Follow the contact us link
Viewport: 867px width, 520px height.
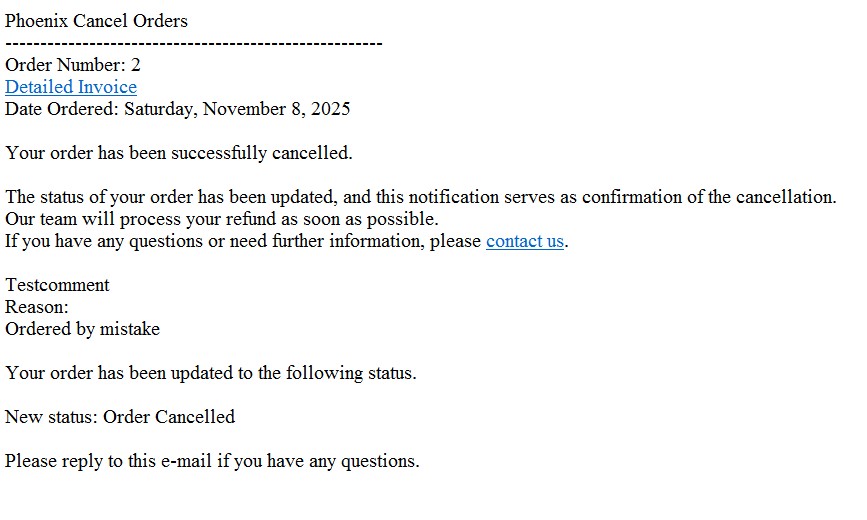[x=525, y=241]
